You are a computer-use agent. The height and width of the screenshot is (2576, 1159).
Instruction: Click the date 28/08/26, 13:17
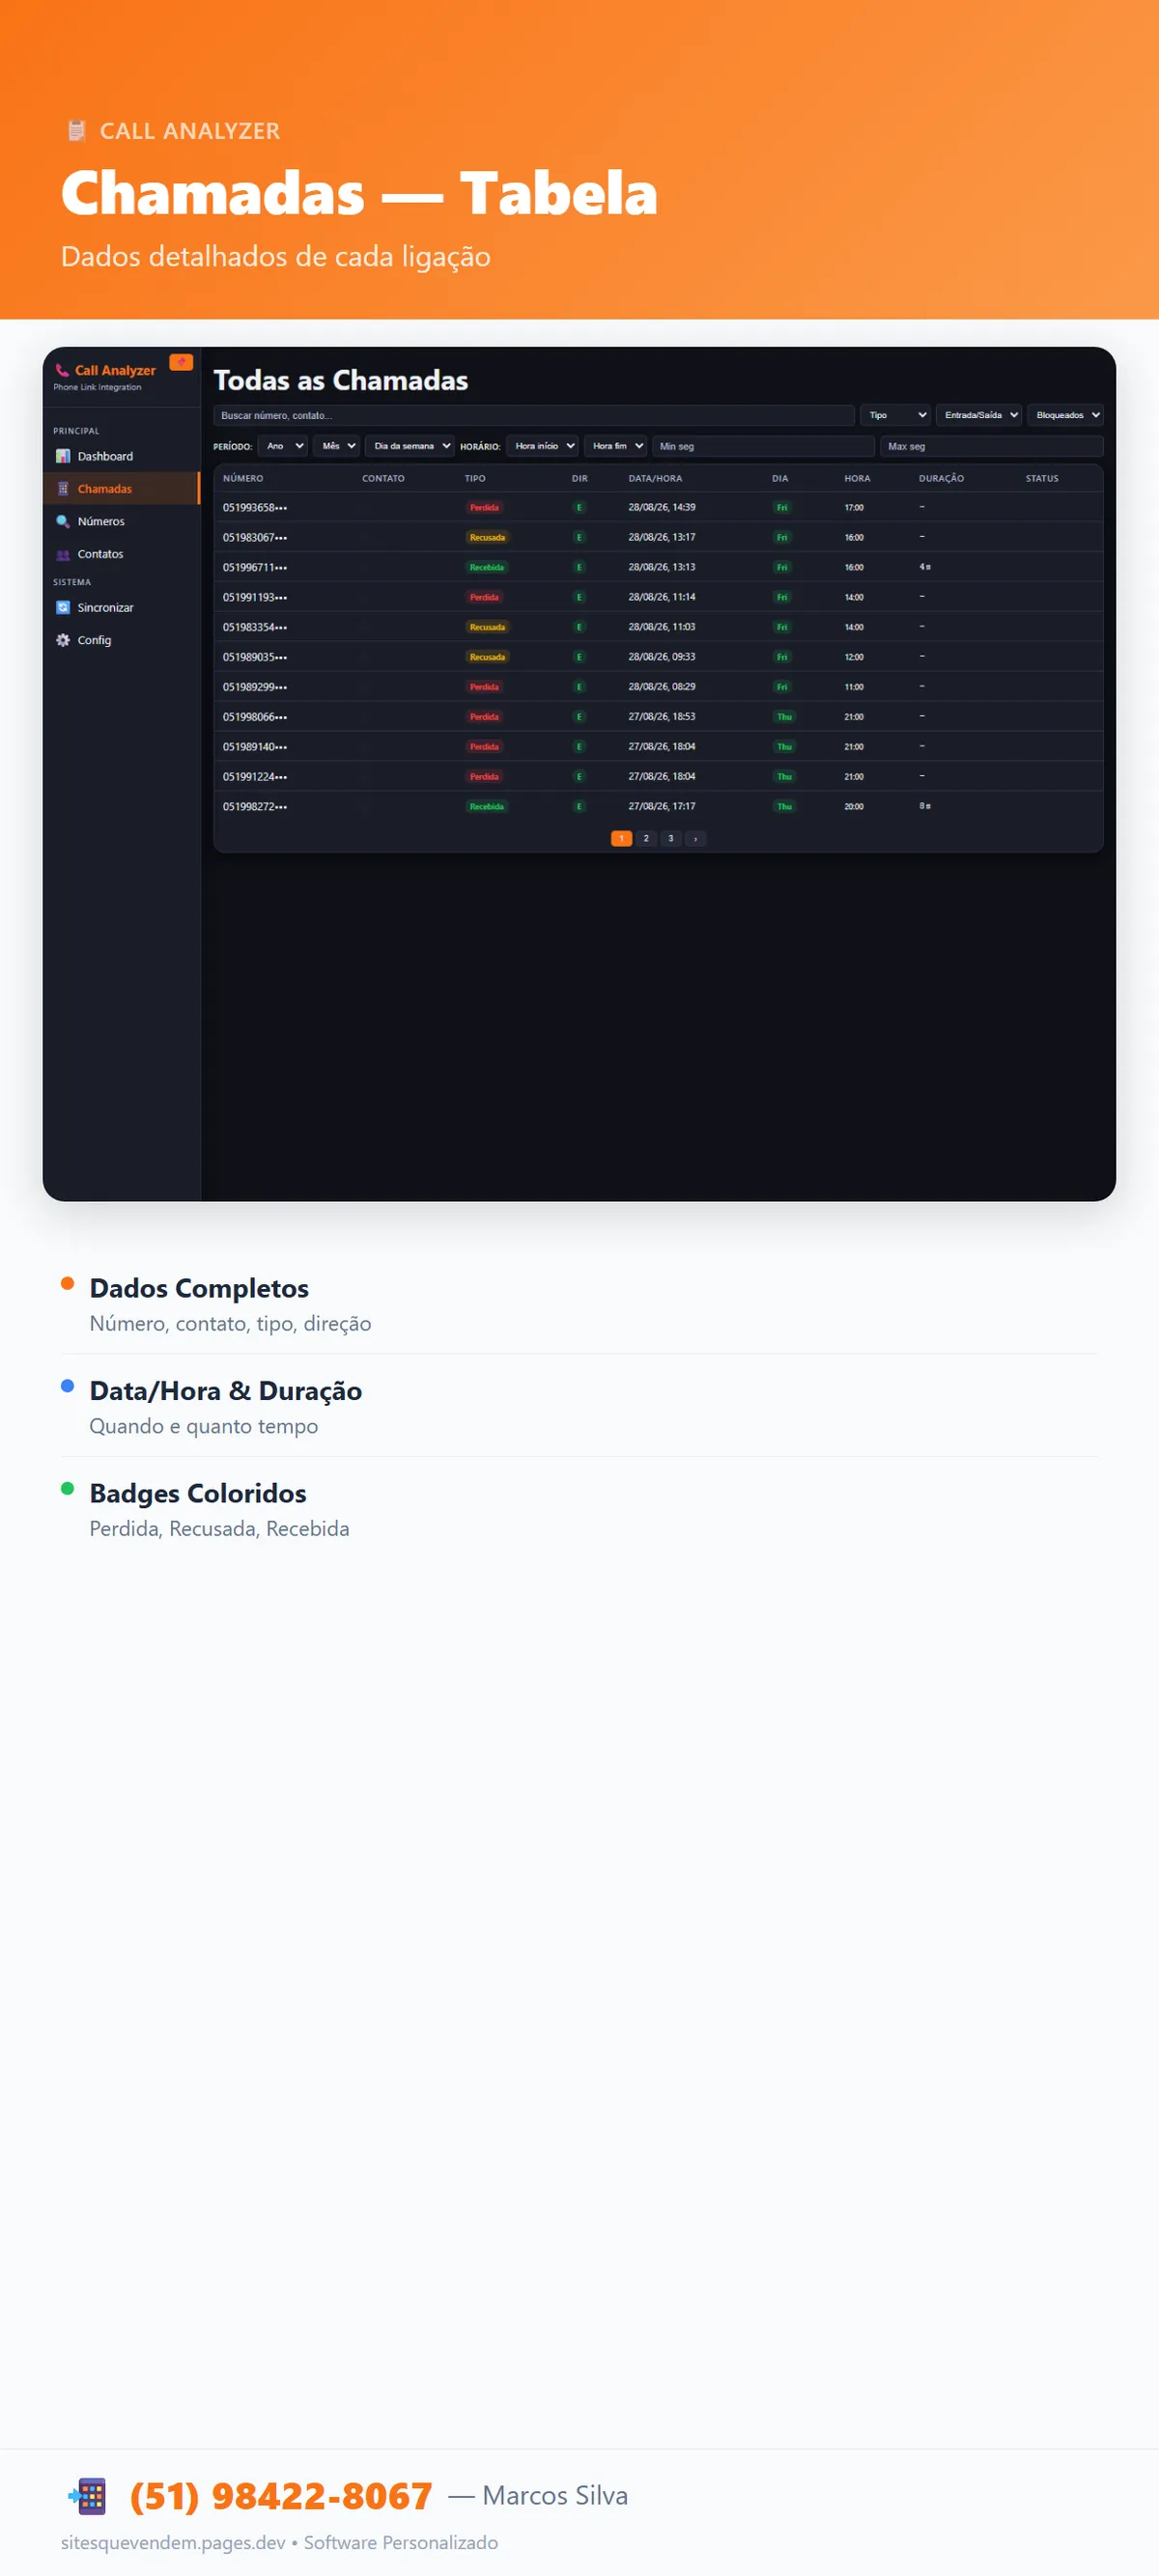pyautogui.click(x=662, y=537)
